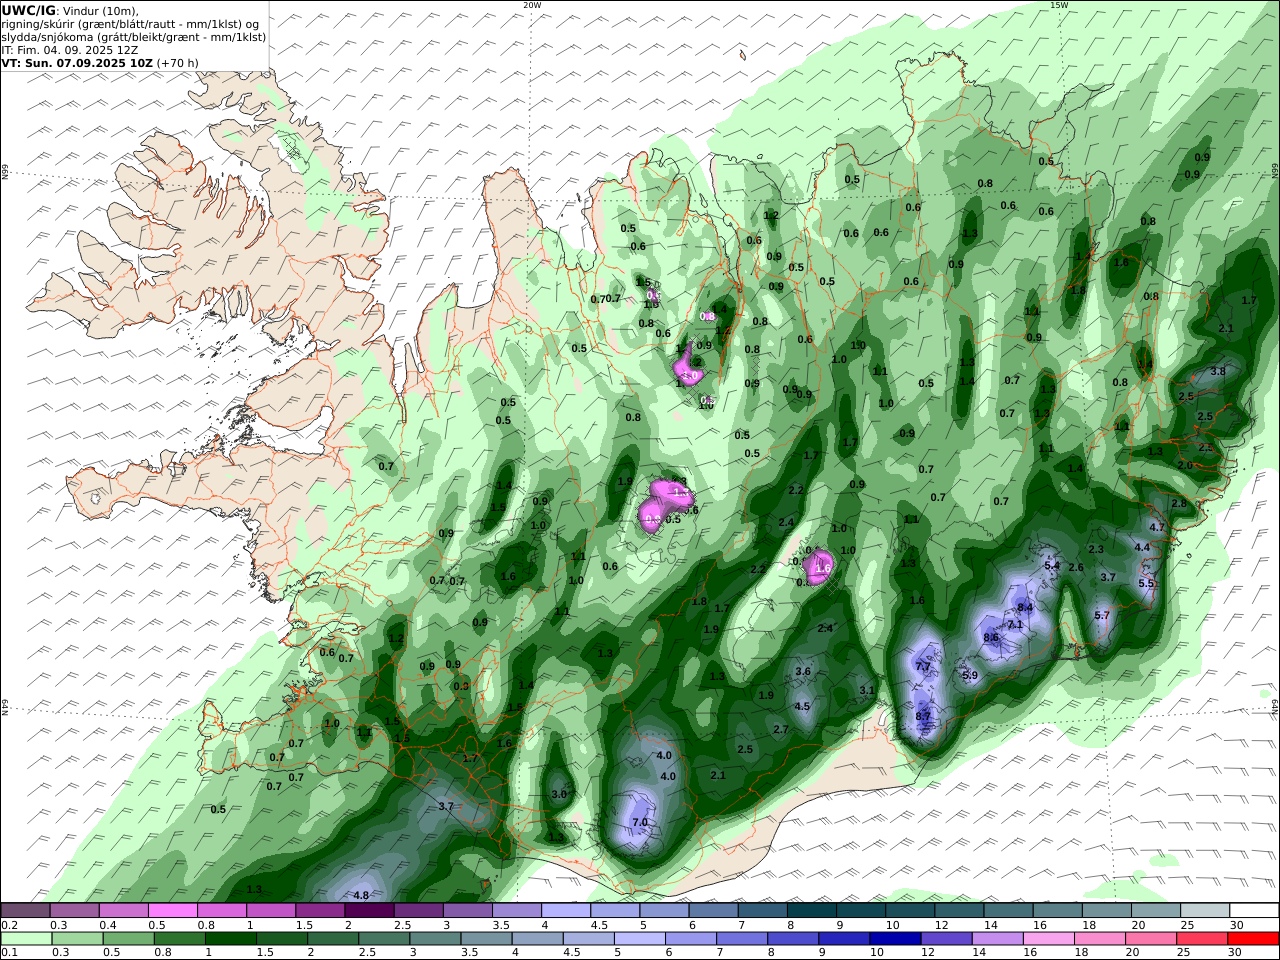Click the 5.9 precipitation value
Viewport: 1280px width, 960px height.
point(969,675)
